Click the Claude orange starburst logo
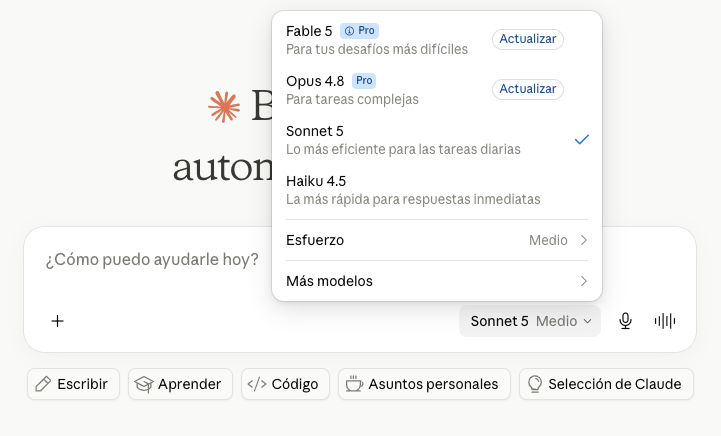This screenshot has width=721, height=436. click(224, 107)
